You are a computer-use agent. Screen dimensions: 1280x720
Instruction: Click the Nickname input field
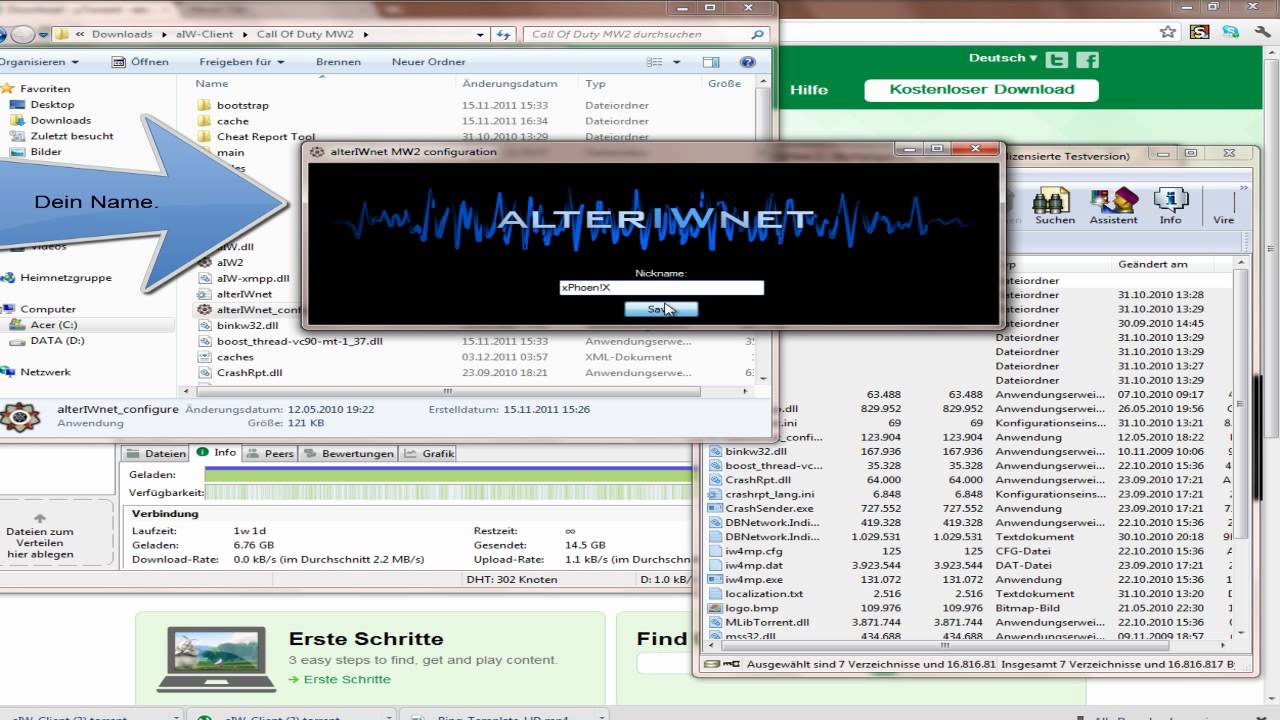pos(661,287)
